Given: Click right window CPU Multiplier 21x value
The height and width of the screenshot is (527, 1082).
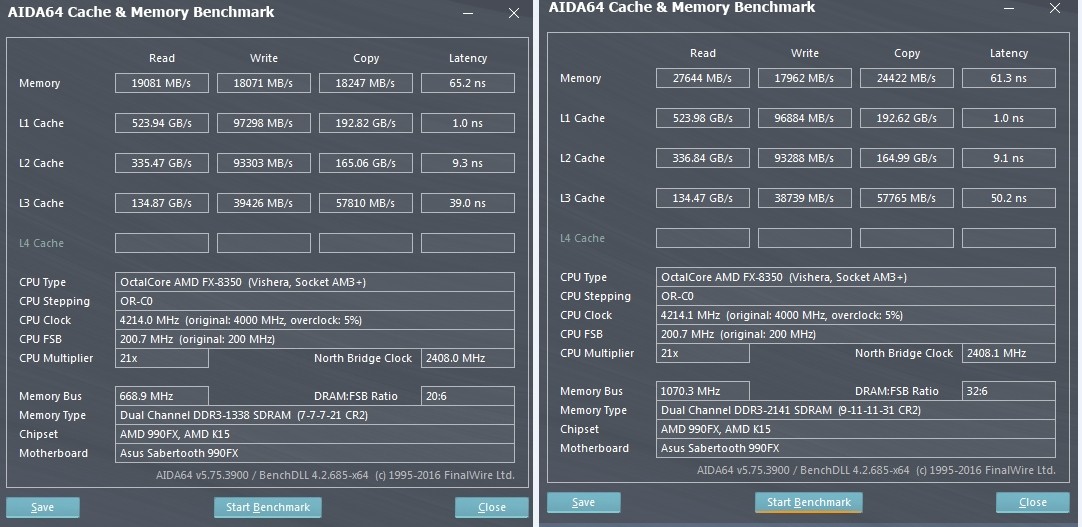Looking at the screenshot, I should (x=702, y=353).
